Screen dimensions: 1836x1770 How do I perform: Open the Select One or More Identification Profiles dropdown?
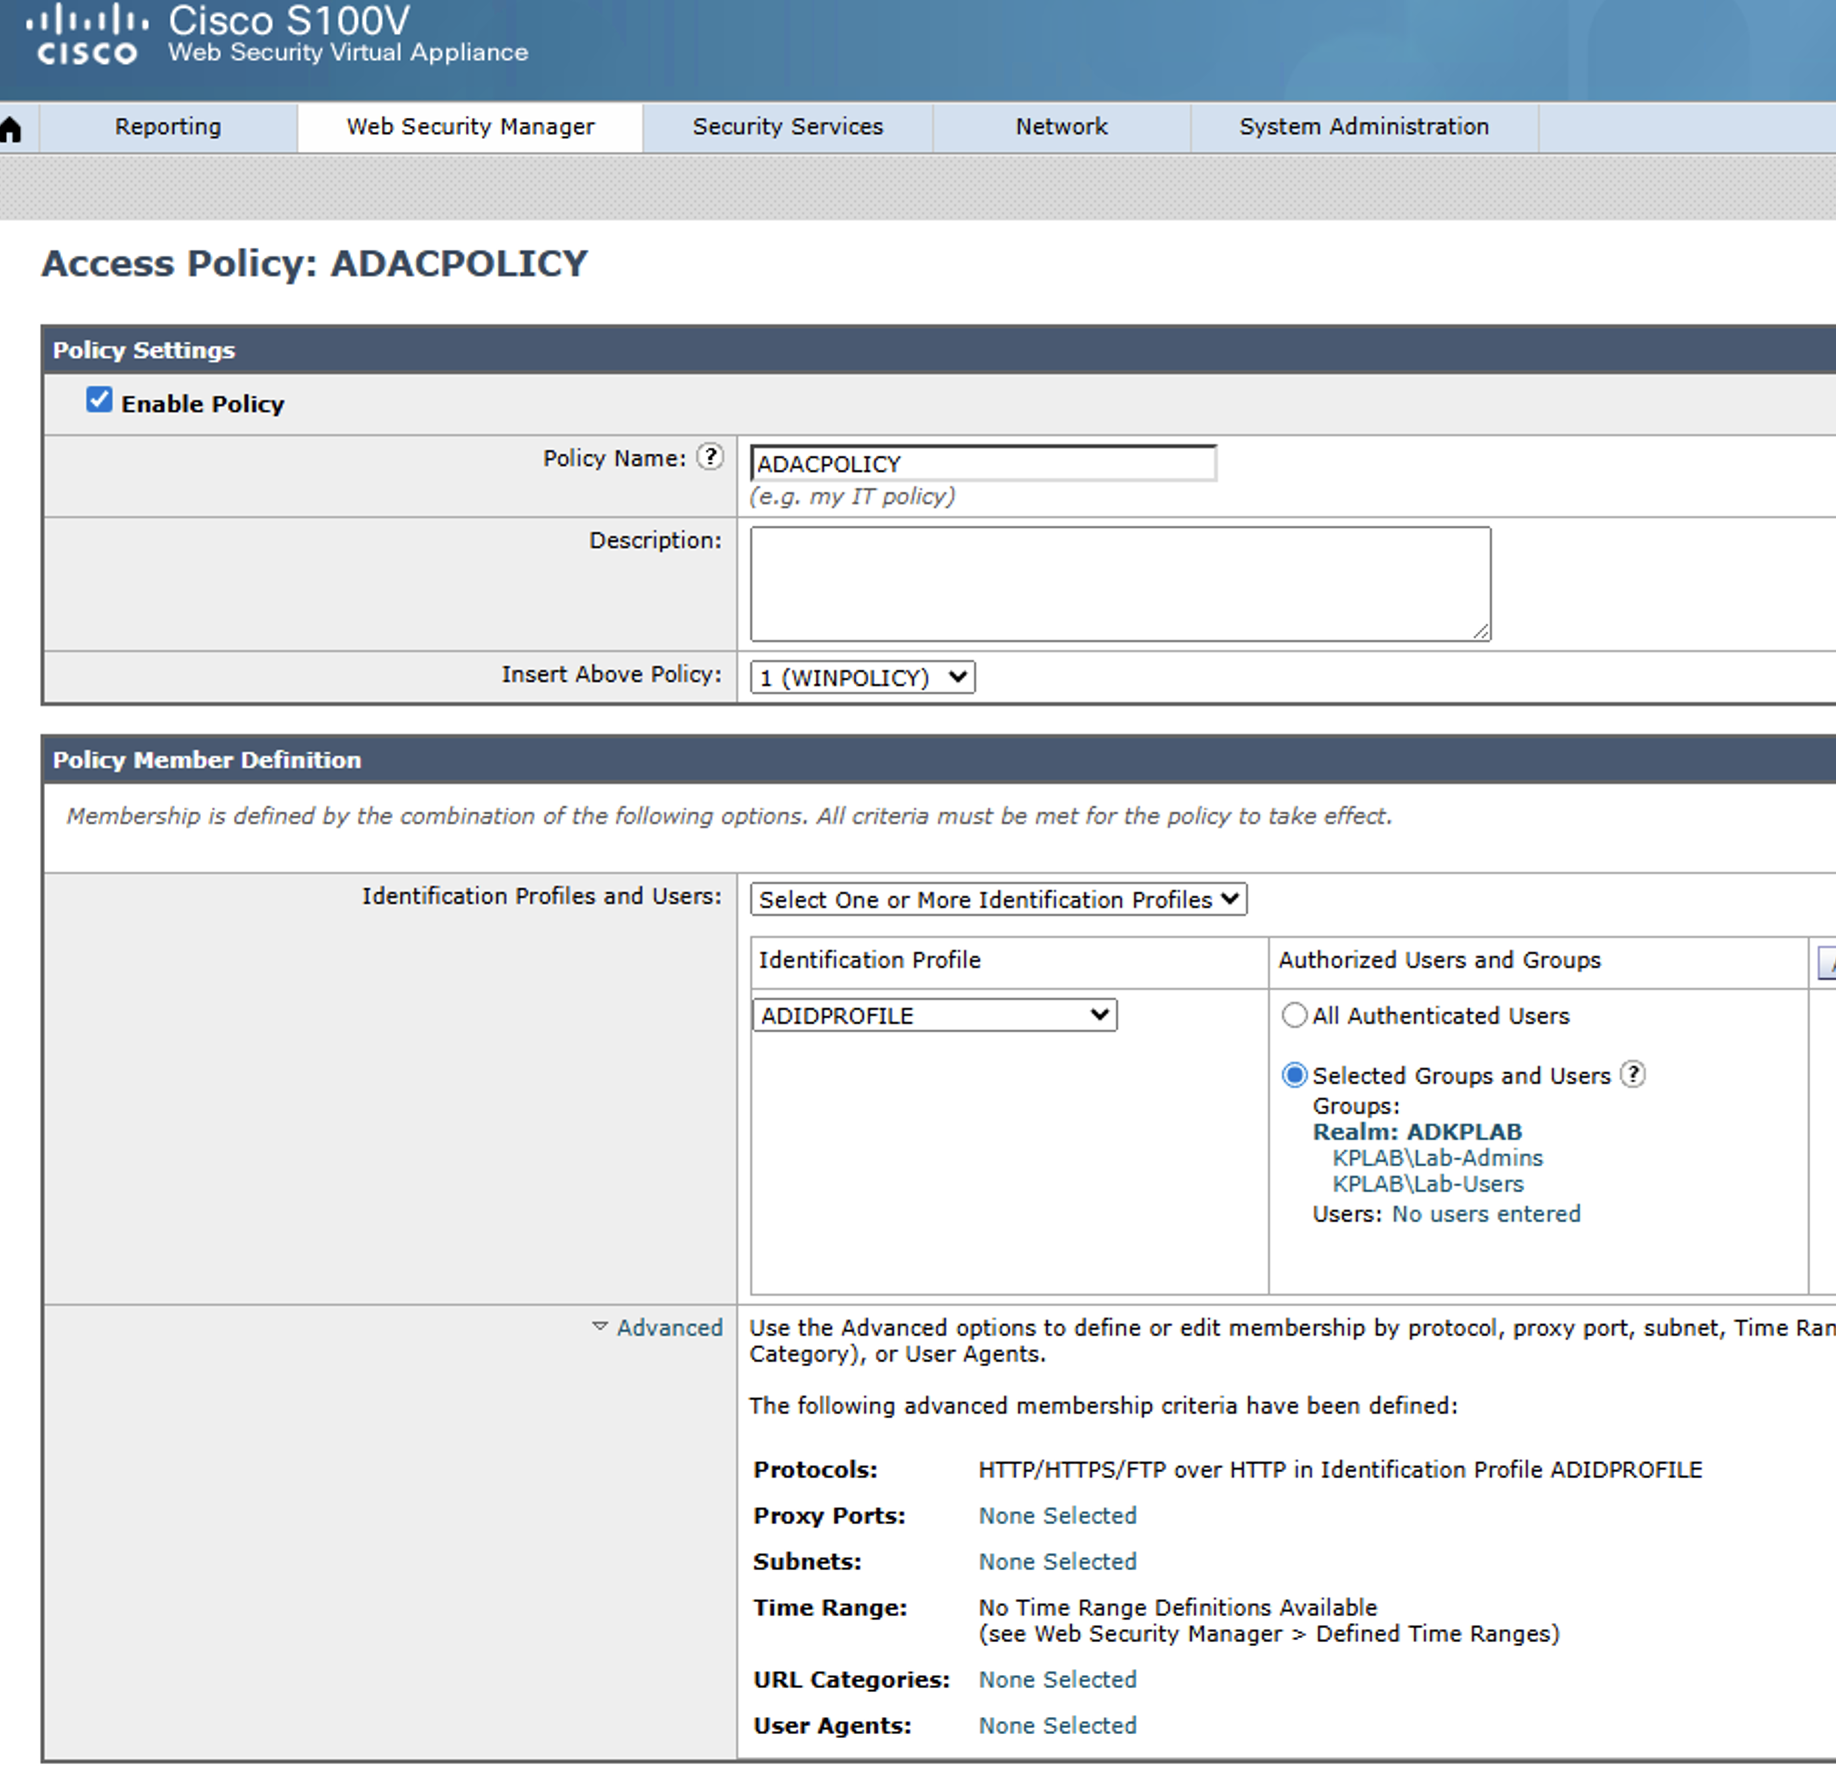click(x=999, y=899)
